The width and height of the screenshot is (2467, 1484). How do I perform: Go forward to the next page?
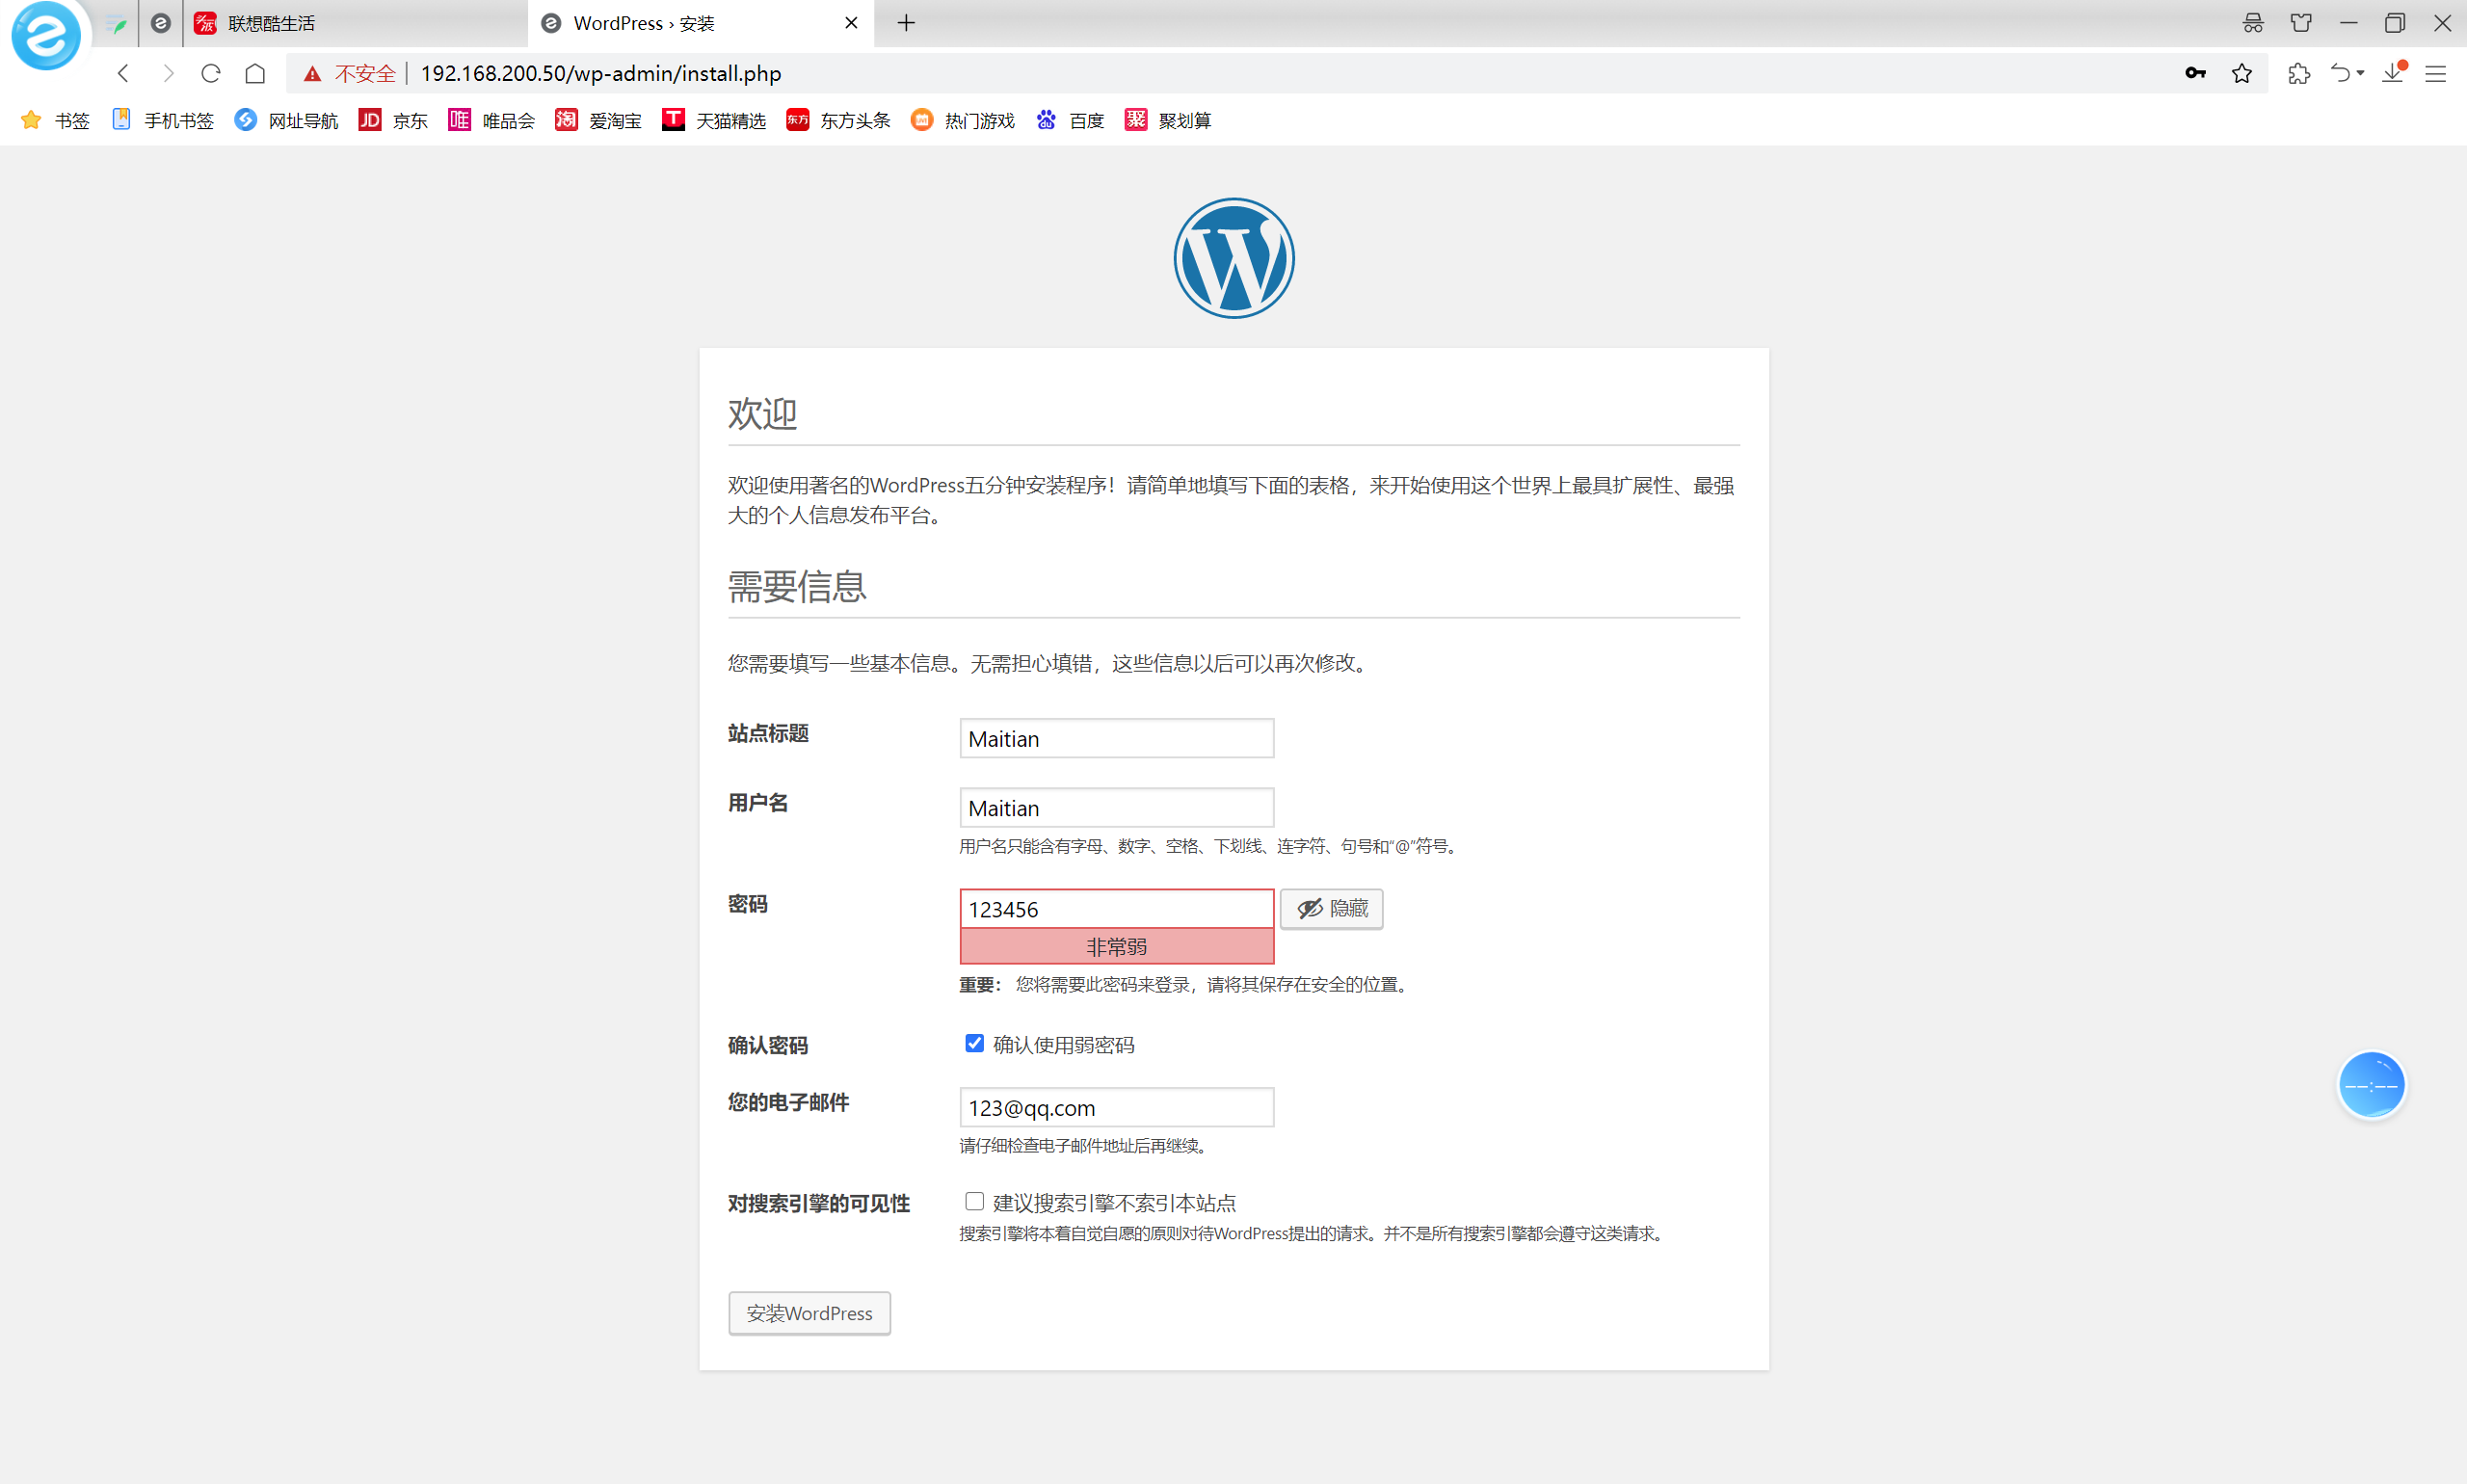[x=167, y=73]
